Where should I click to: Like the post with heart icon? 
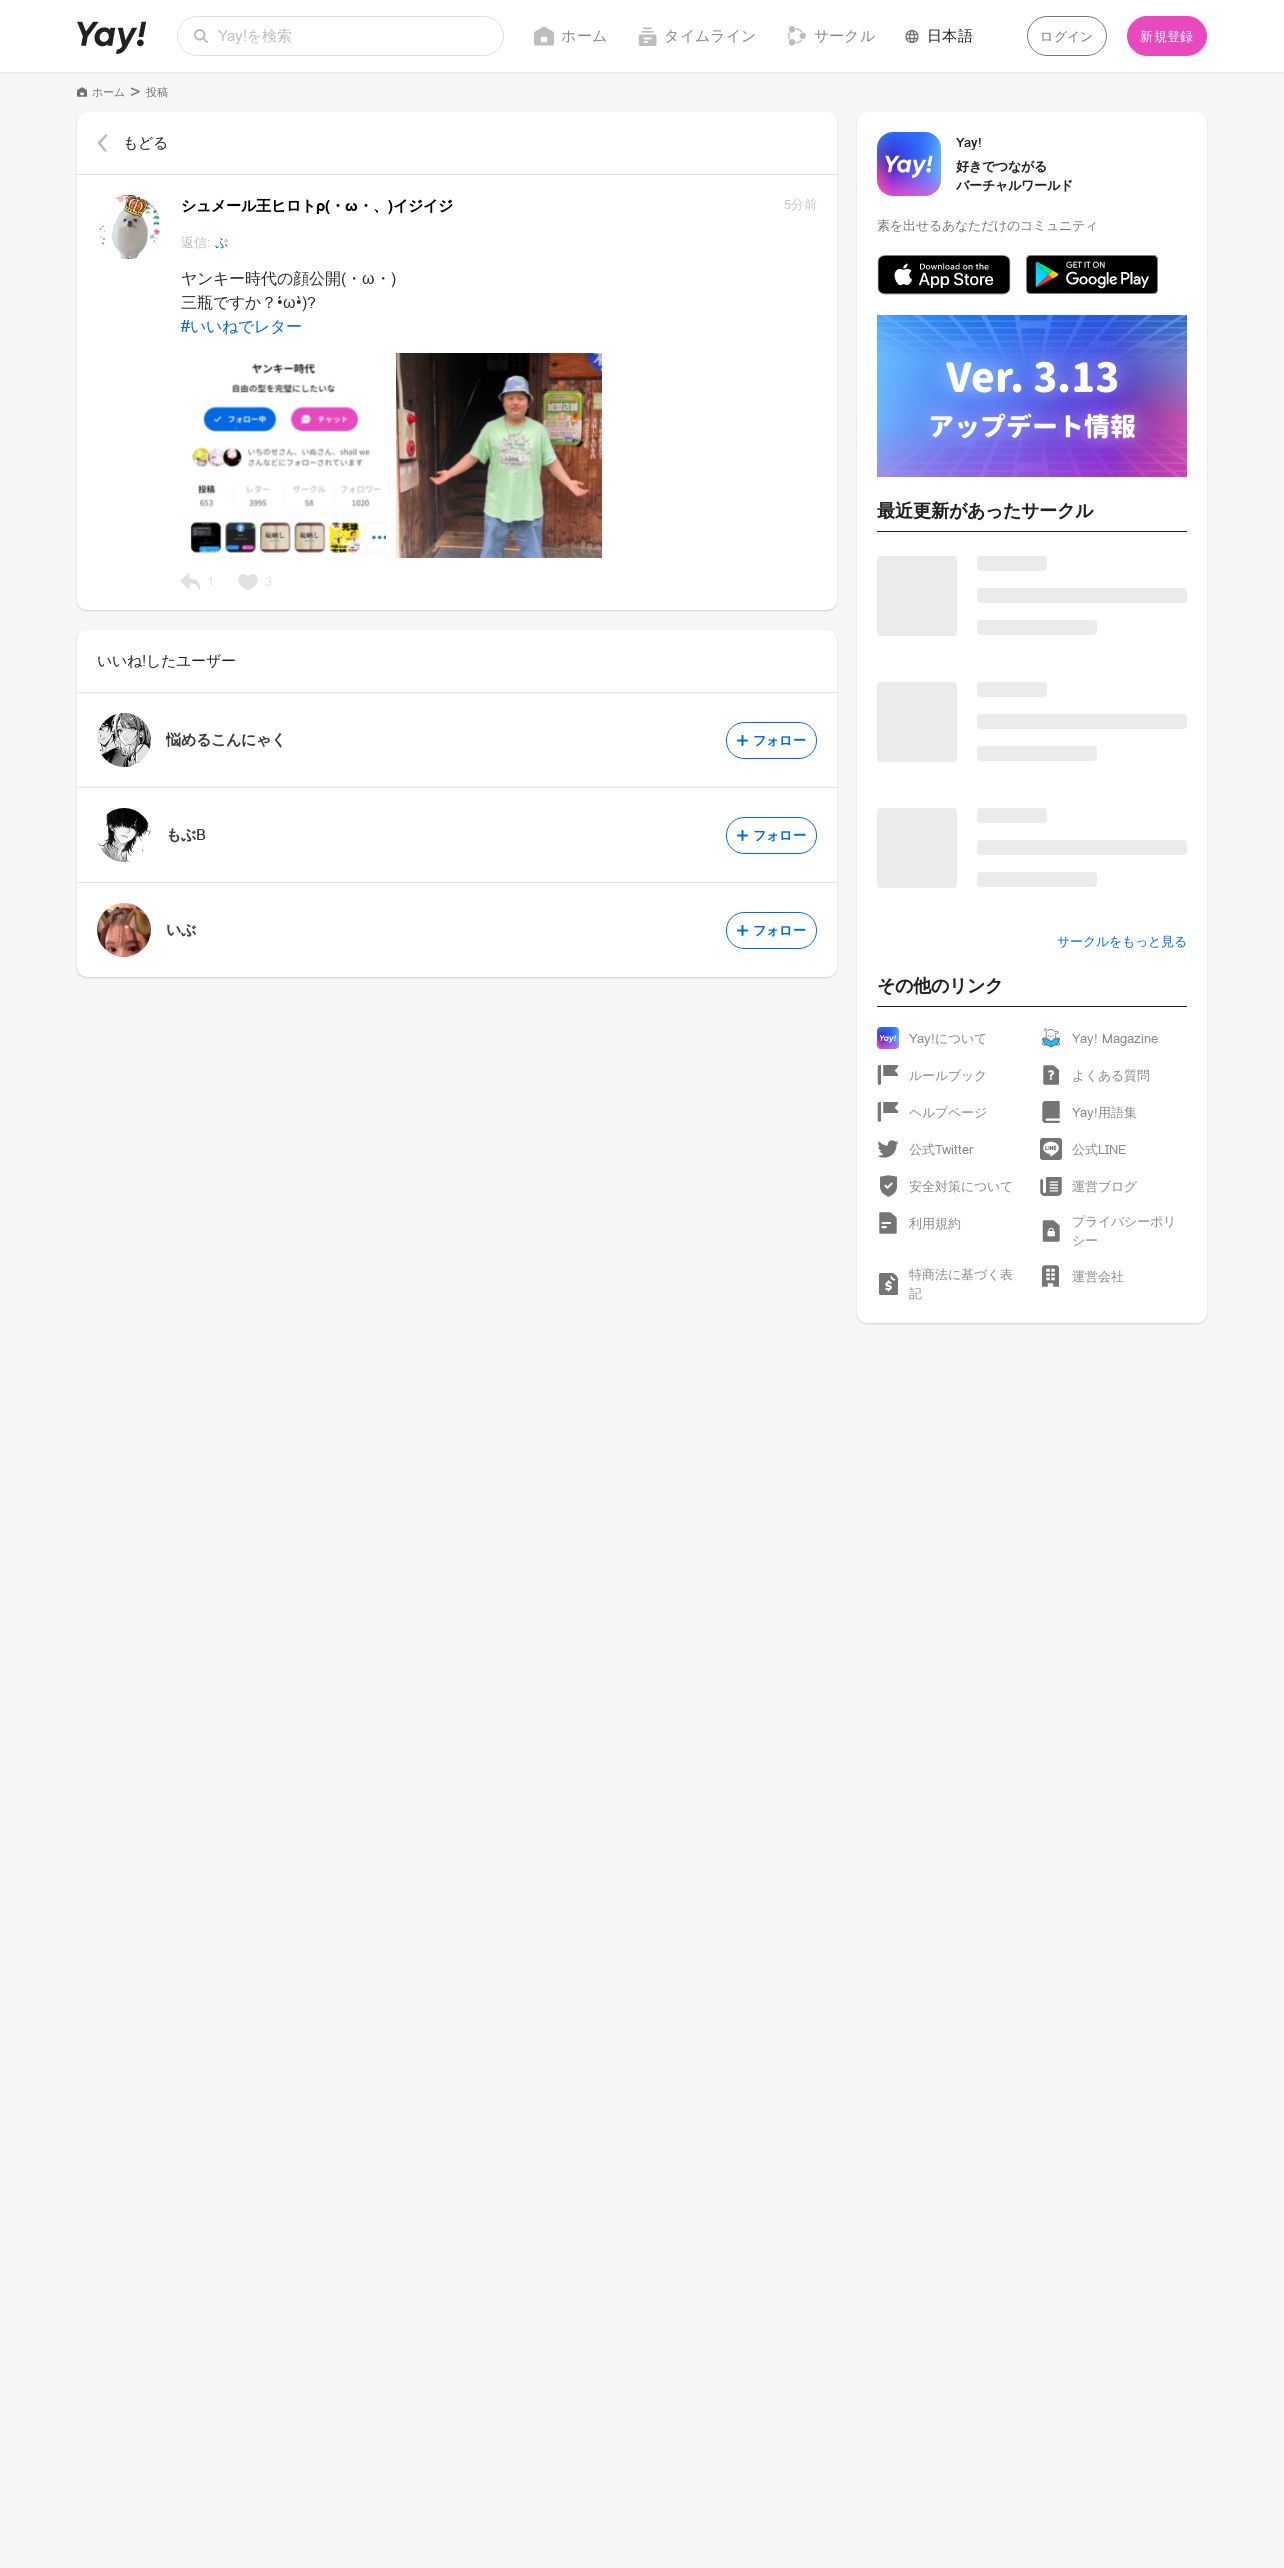(x=248, y=582)
